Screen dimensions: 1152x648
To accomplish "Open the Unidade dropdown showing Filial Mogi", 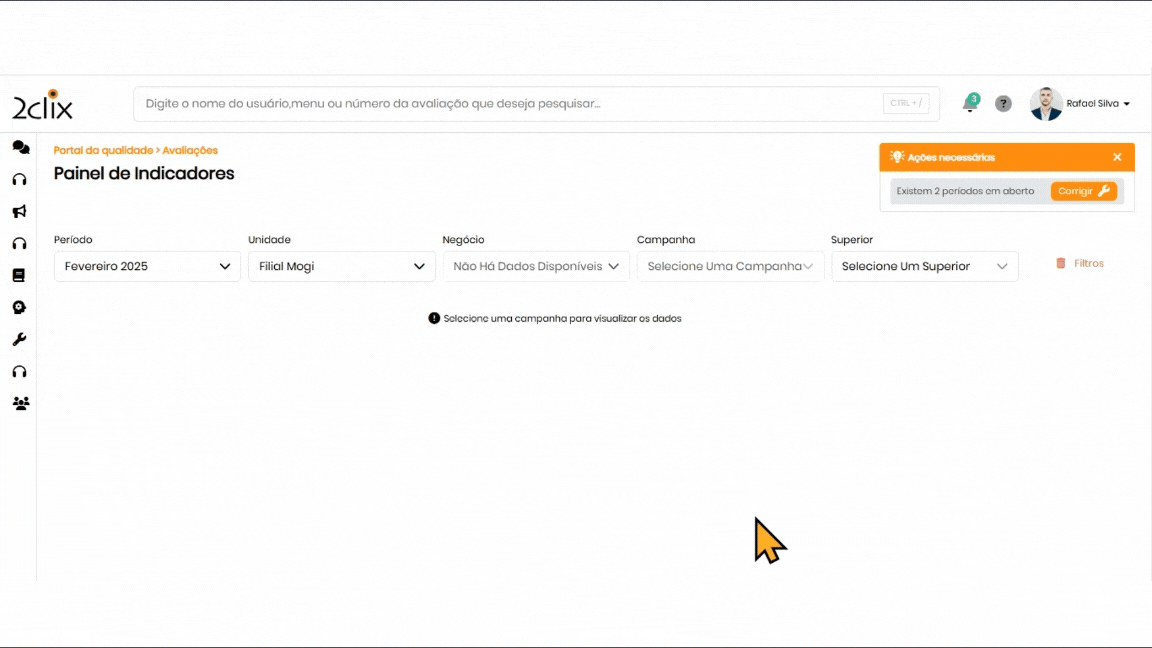I will pyautogui.click(x=341, y=267).
